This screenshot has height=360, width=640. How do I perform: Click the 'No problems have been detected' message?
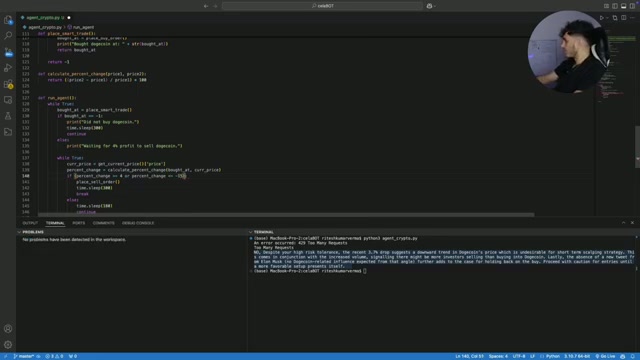74,240
